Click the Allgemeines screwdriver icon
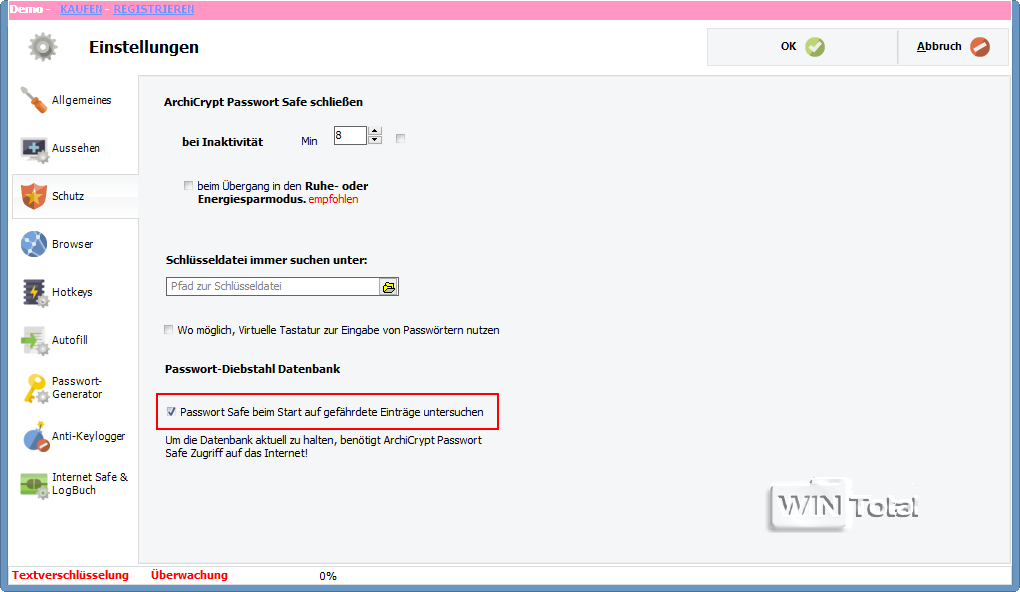1020x592 pixels. click(33, 100)
